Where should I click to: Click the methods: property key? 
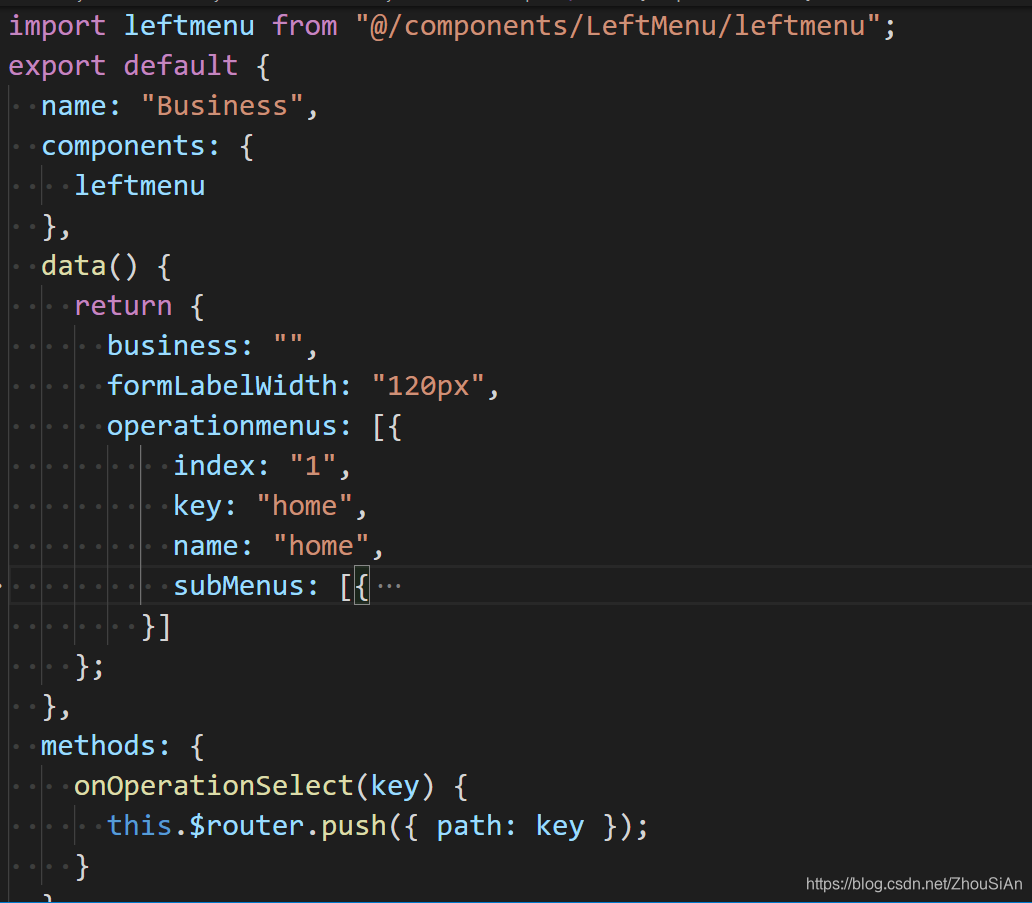click(105, 746)
